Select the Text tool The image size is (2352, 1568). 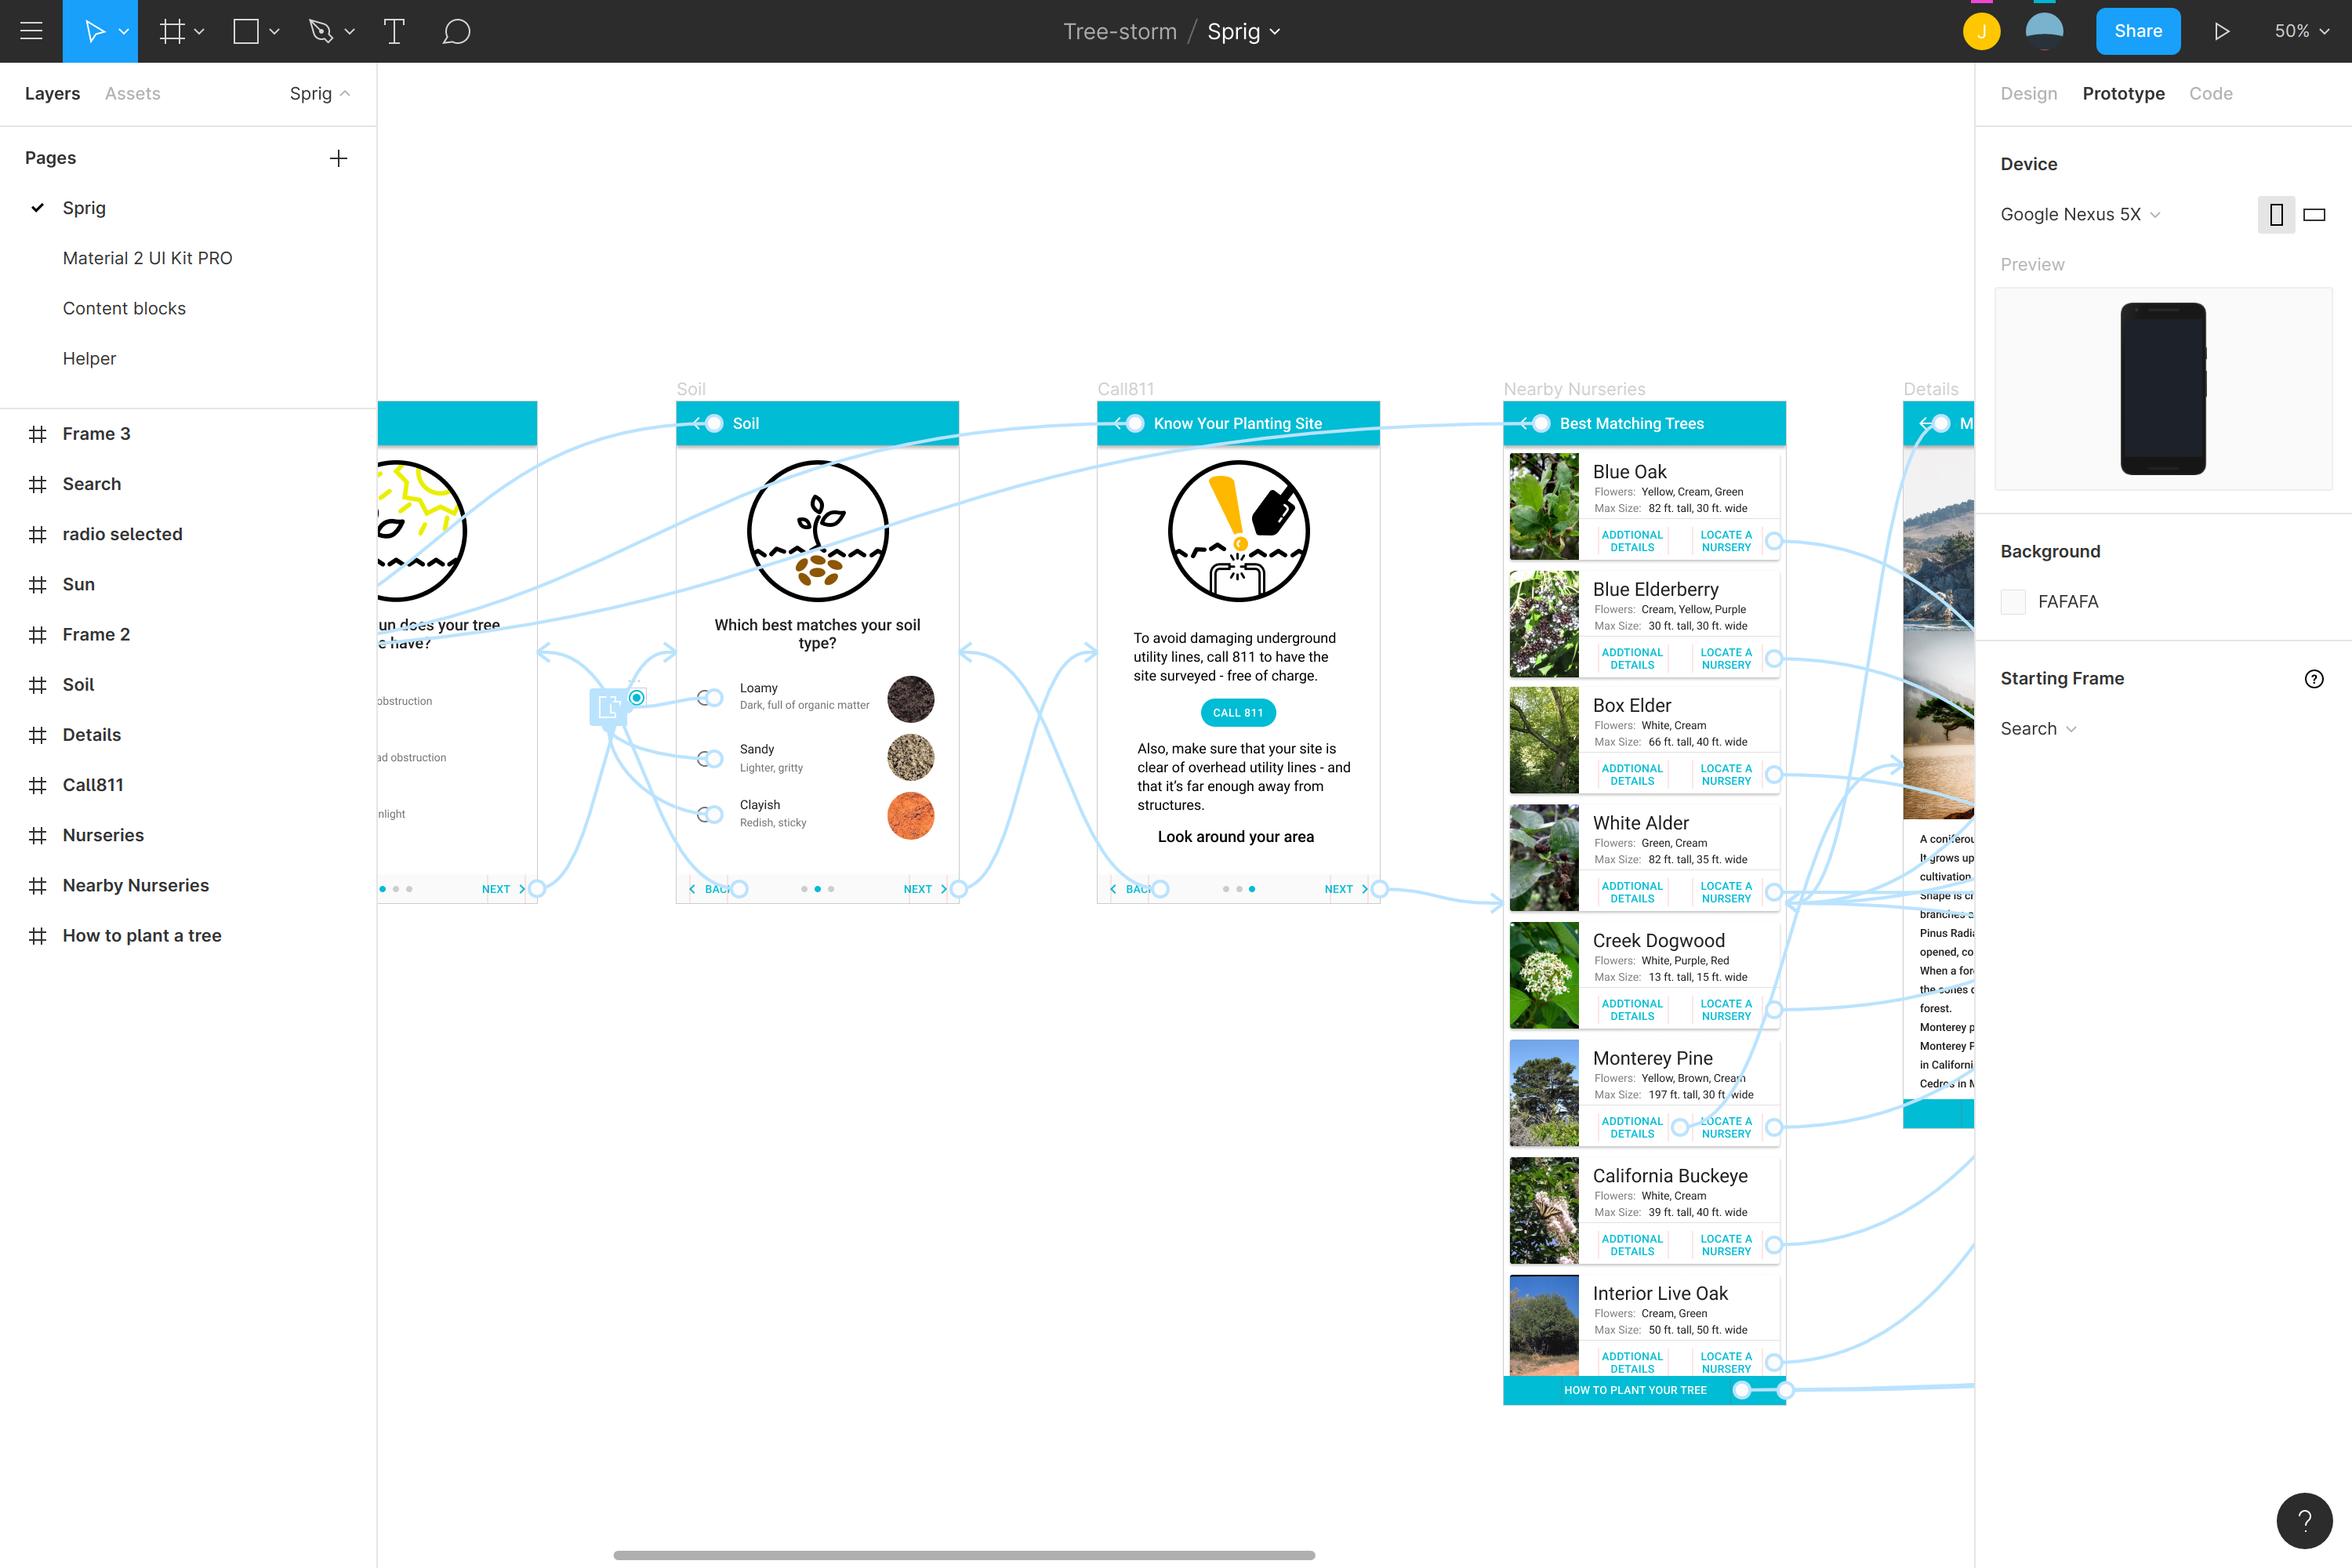click(x=394, y=31)
